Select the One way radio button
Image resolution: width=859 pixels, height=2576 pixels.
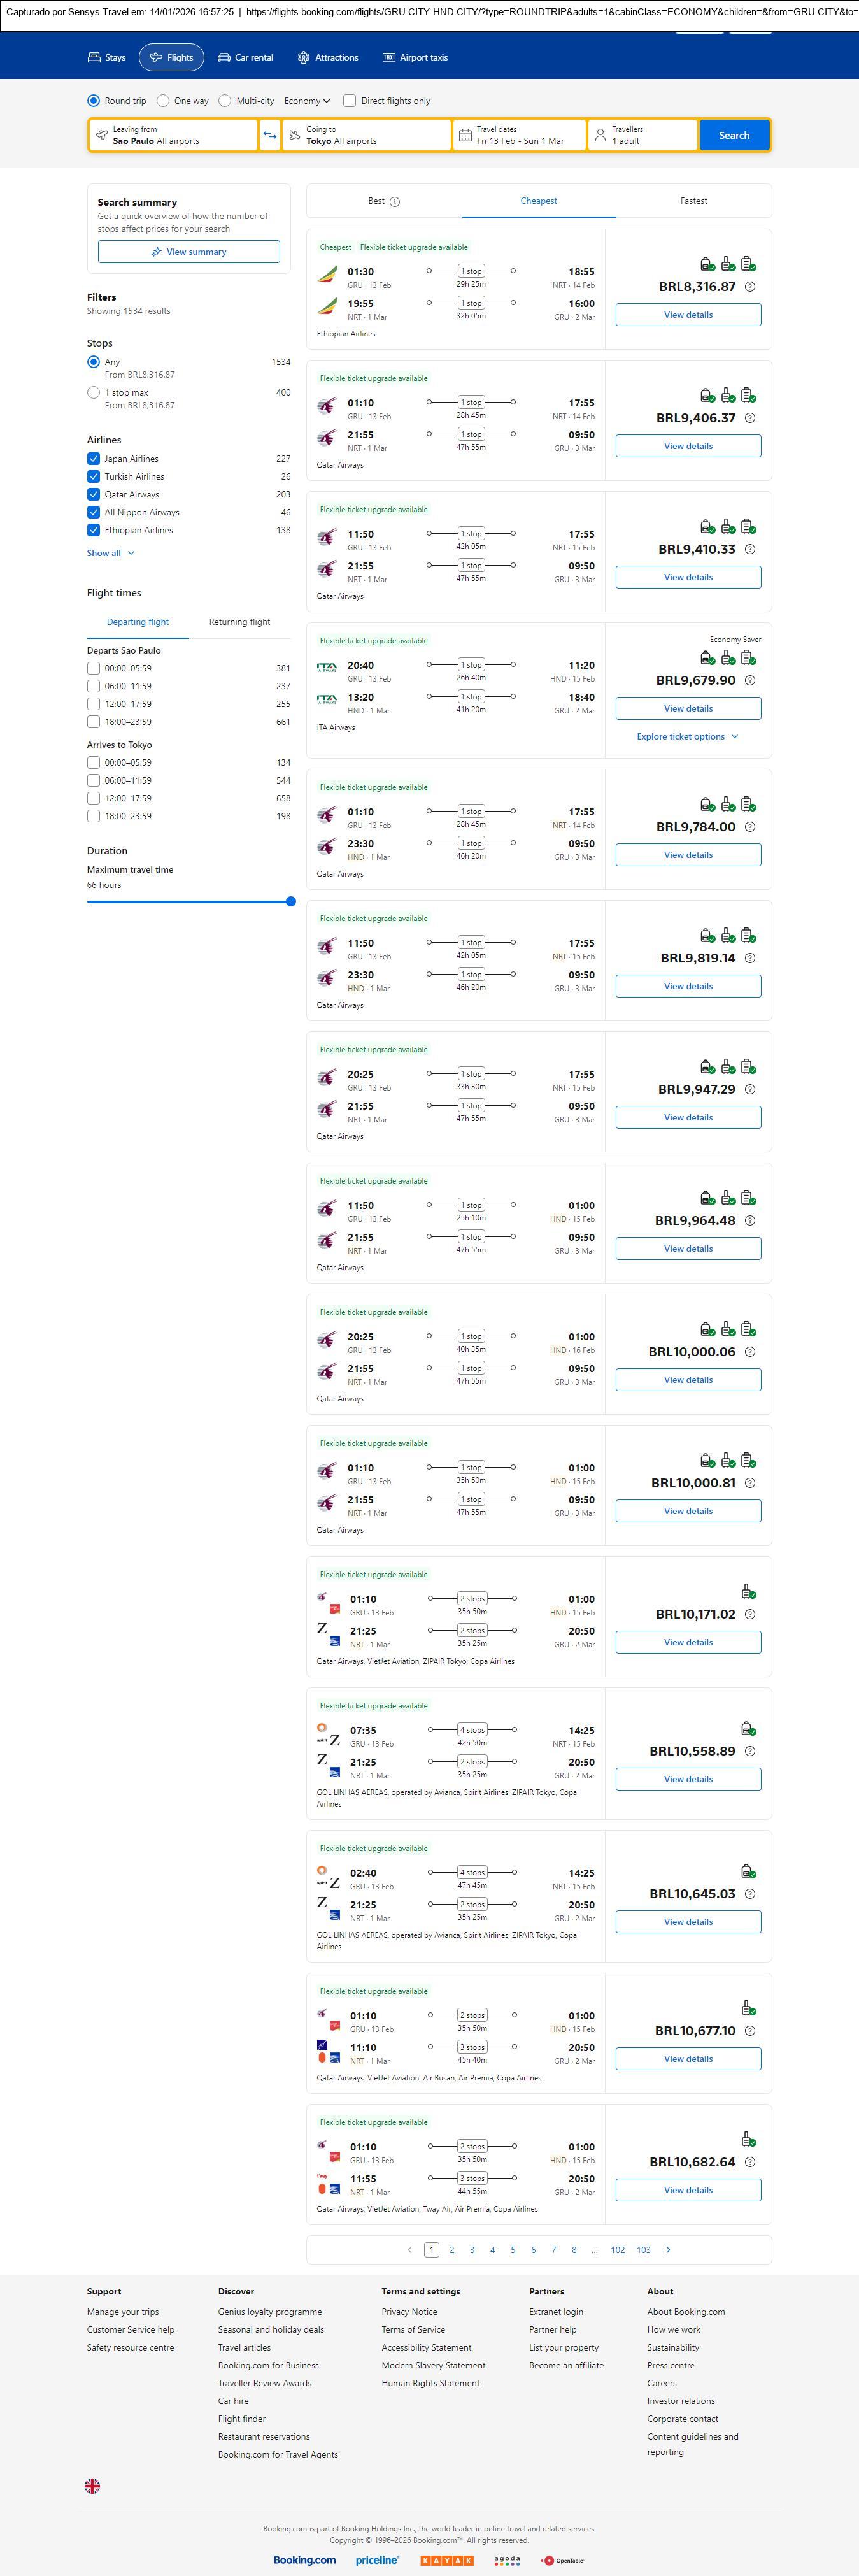[163, 101]
